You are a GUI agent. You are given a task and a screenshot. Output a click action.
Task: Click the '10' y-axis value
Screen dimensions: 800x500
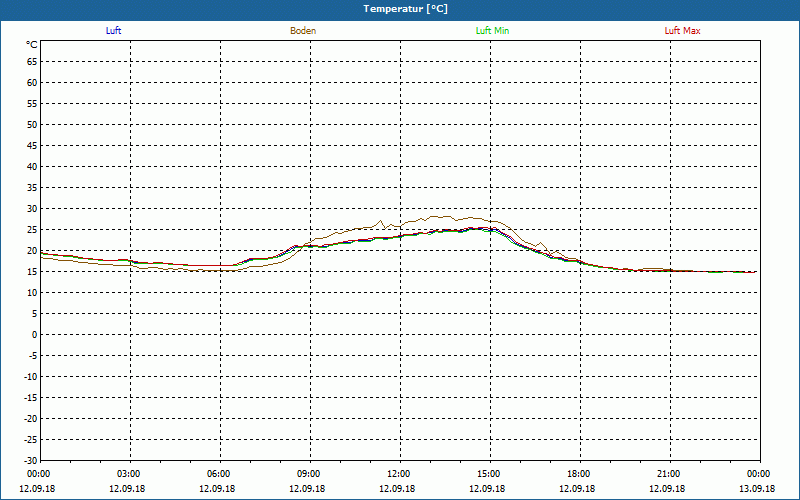(x=32, y=292)
